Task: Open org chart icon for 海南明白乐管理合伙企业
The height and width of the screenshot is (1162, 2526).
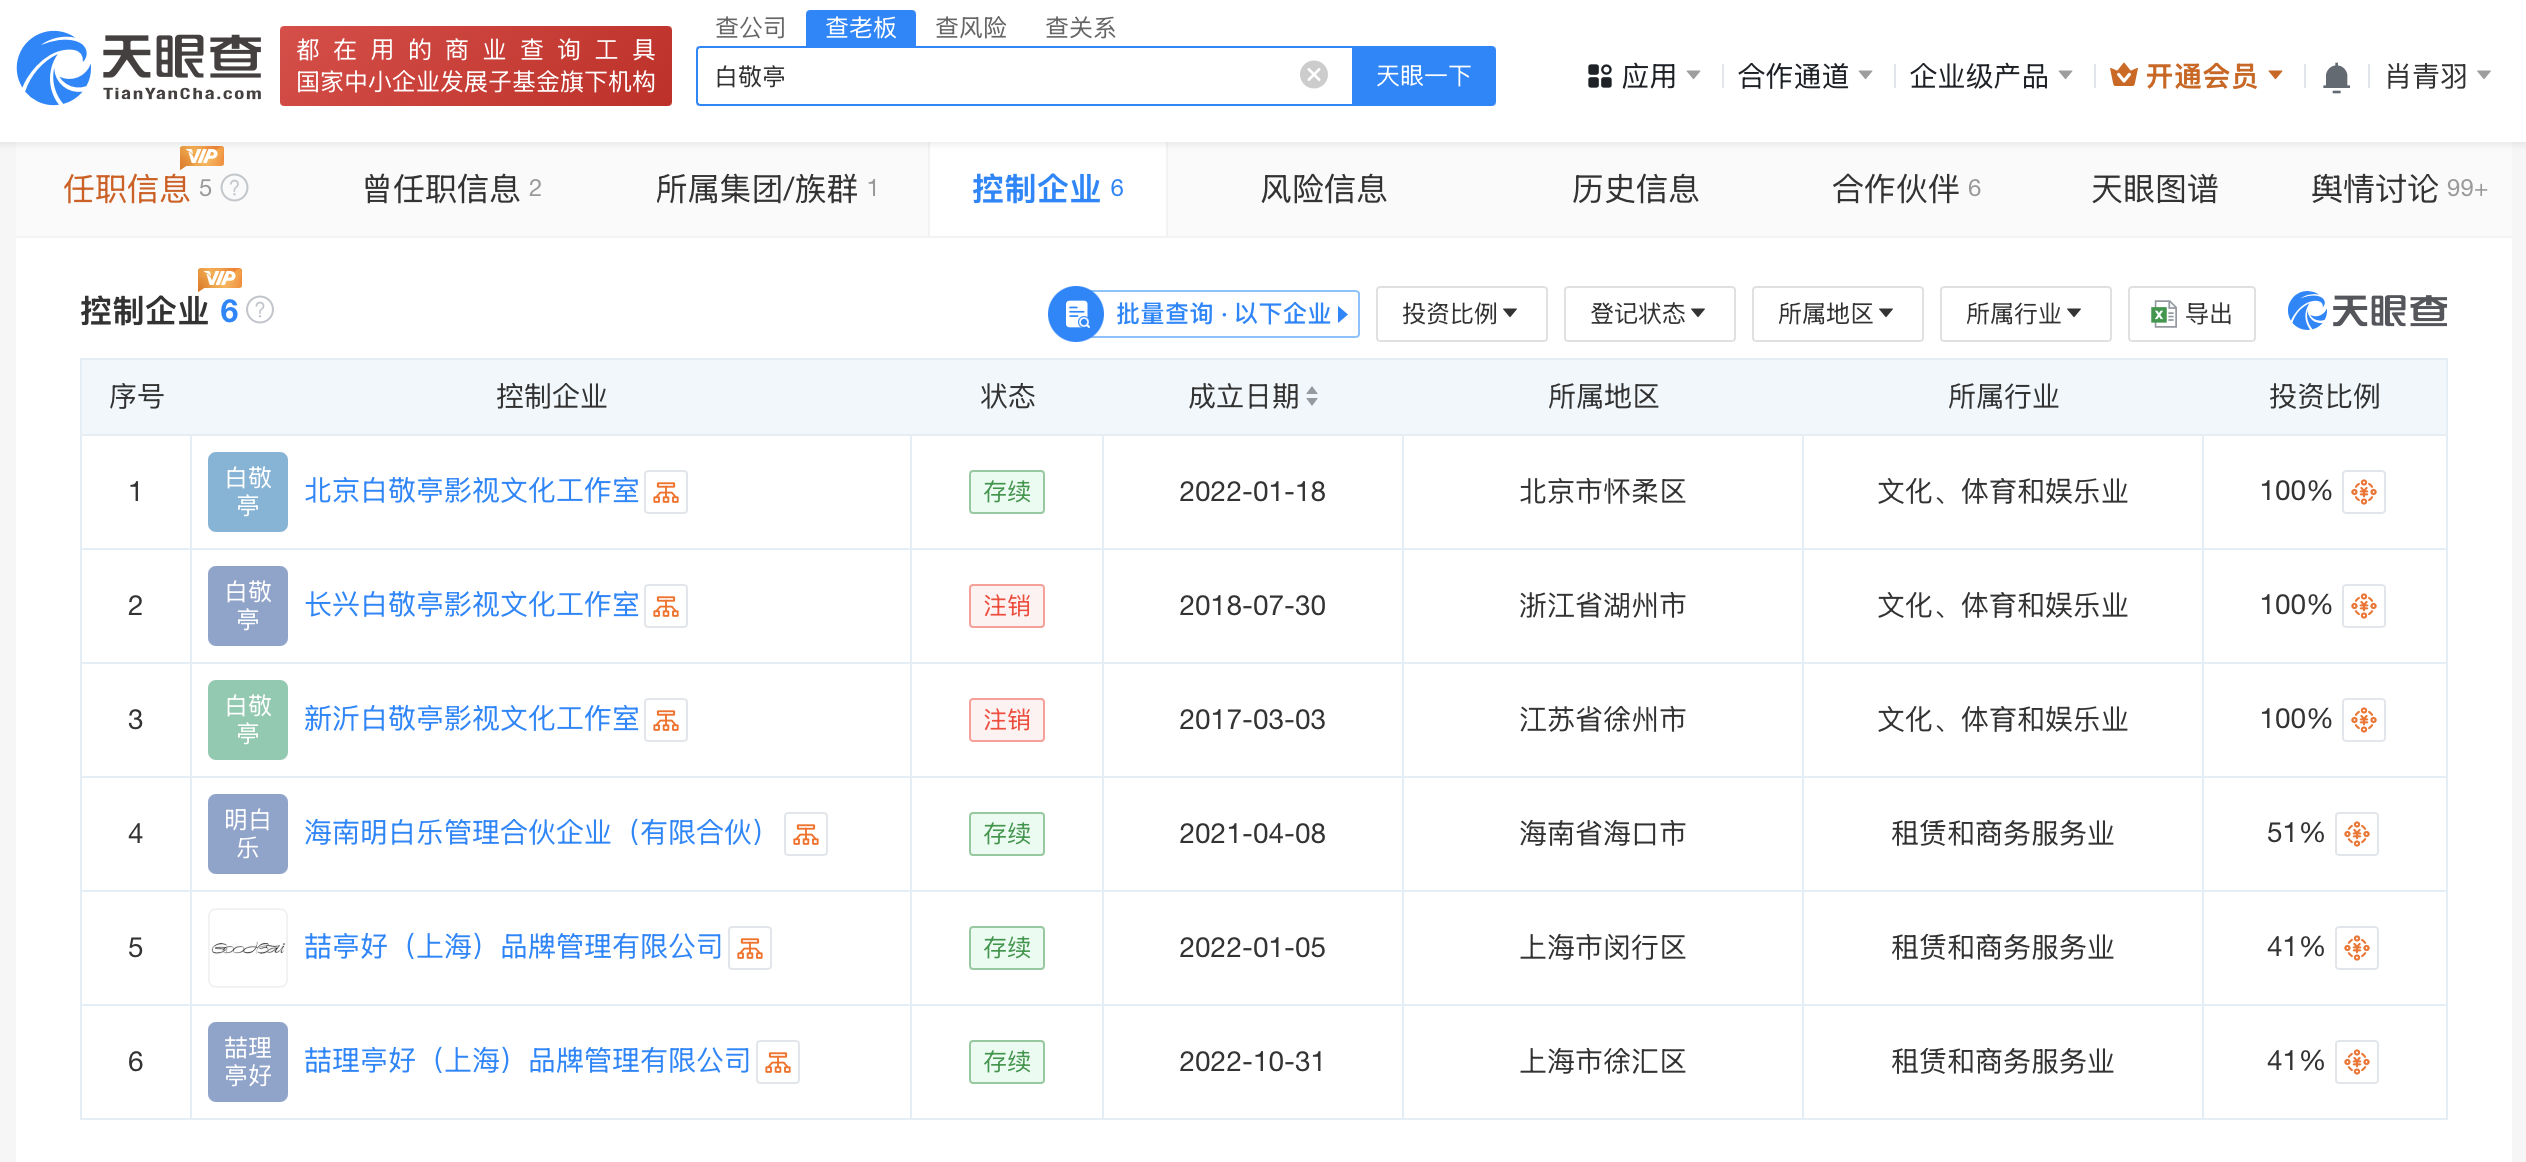Action: tap(806, 834)
